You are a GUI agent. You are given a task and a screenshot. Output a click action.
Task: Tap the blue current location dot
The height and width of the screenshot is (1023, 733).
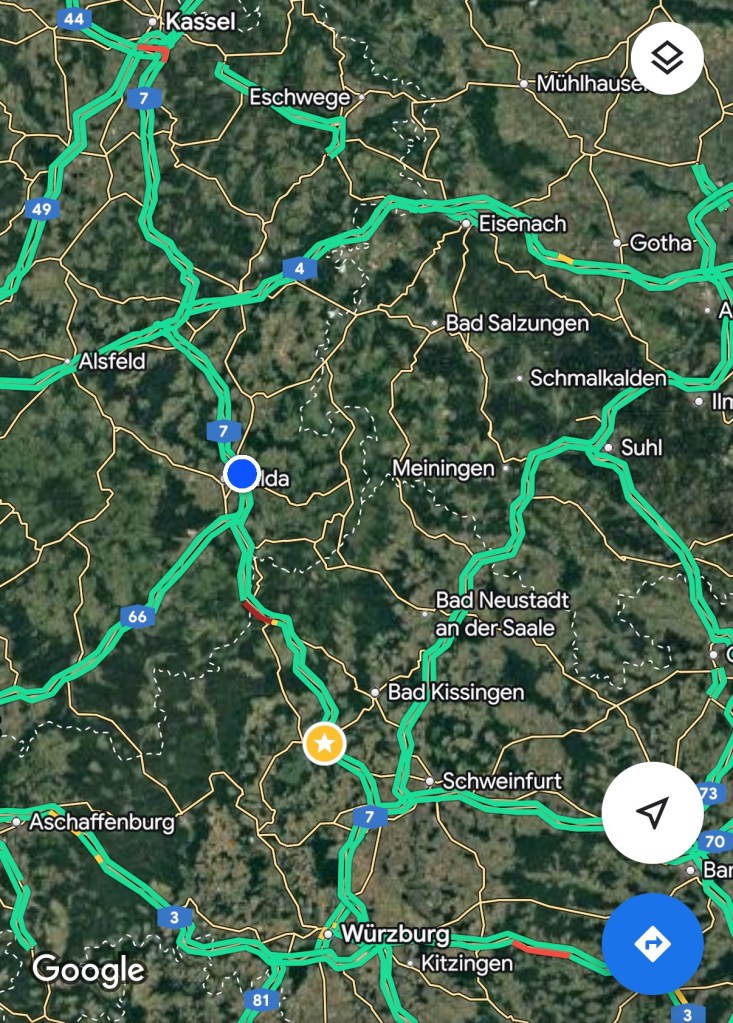pos(242,474)
